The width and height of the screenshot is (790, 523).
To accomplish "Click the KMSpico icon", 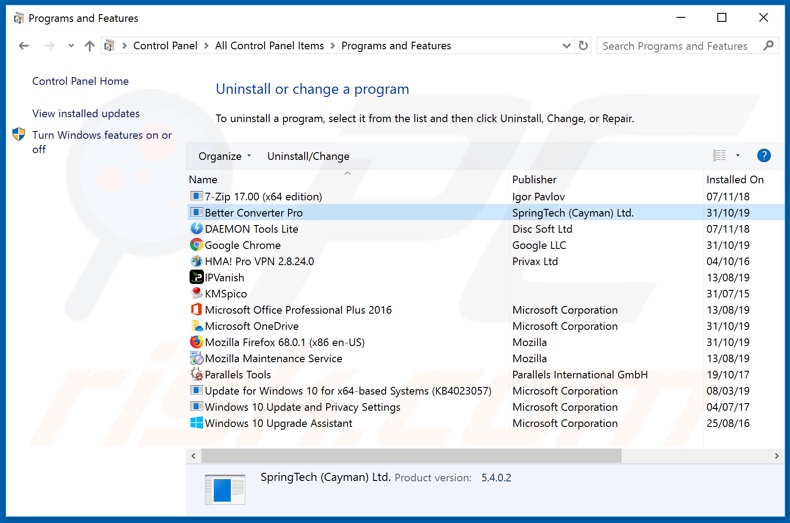I will (x=196, y=293).
